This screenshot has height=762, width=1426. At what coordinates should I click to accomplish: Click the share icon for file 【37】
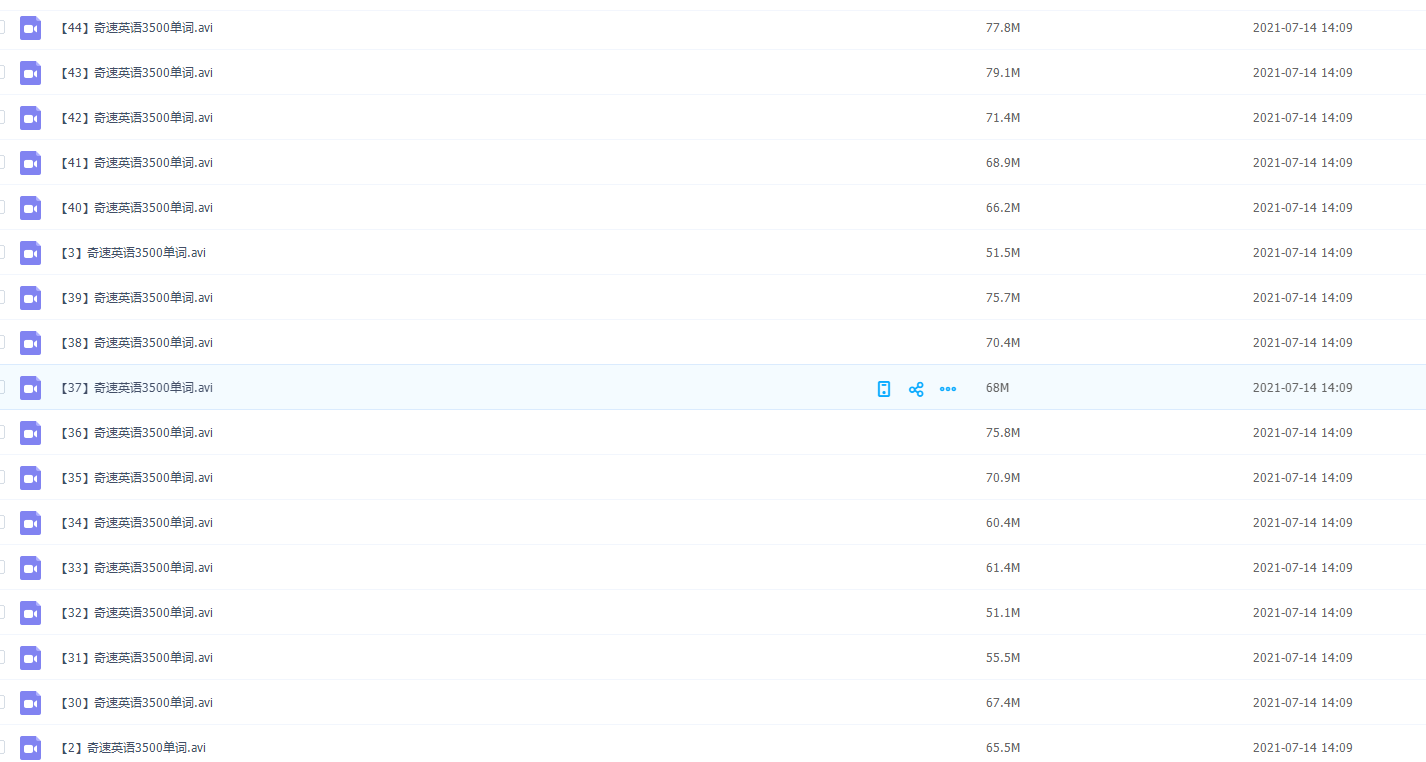(x=916, y=389)
